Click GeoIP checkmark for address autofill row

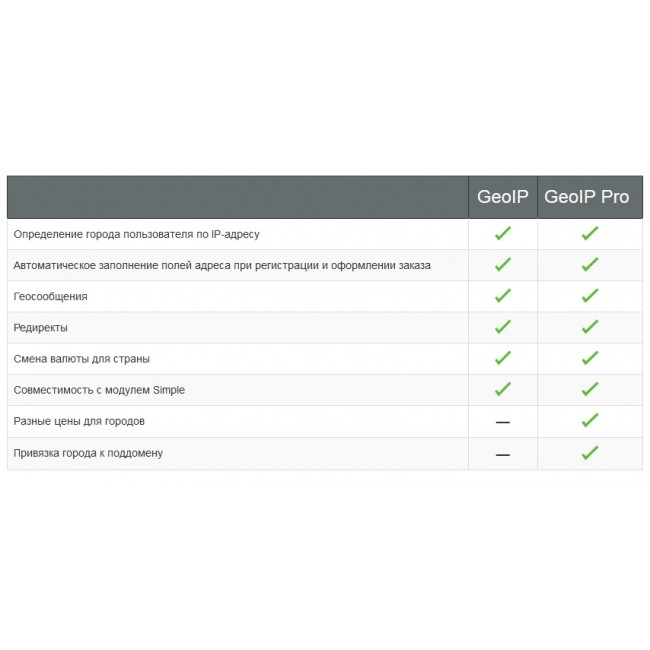(502, 265)
